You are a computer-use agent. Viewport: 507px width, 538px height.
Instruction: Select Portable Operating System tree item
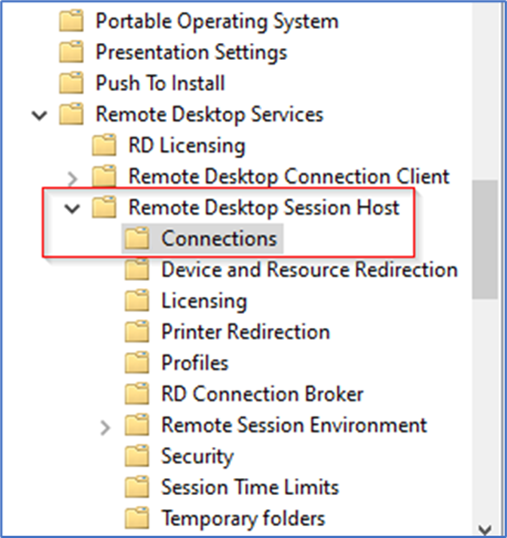[x=217, y=21]
